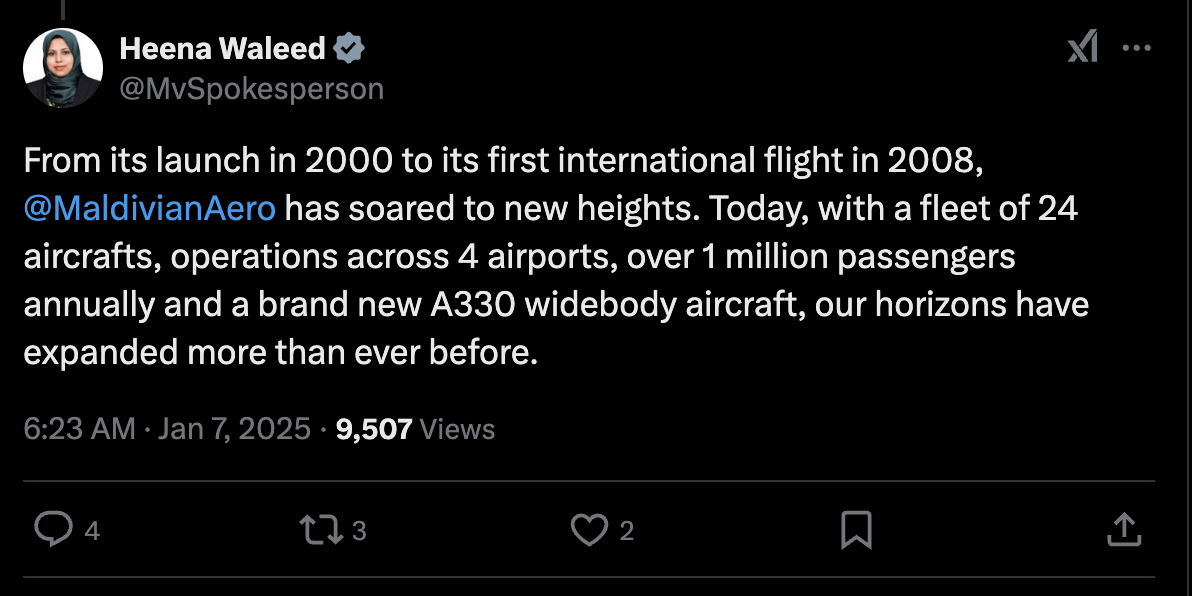Open the Share post arrow icon

click(1124, 530)
